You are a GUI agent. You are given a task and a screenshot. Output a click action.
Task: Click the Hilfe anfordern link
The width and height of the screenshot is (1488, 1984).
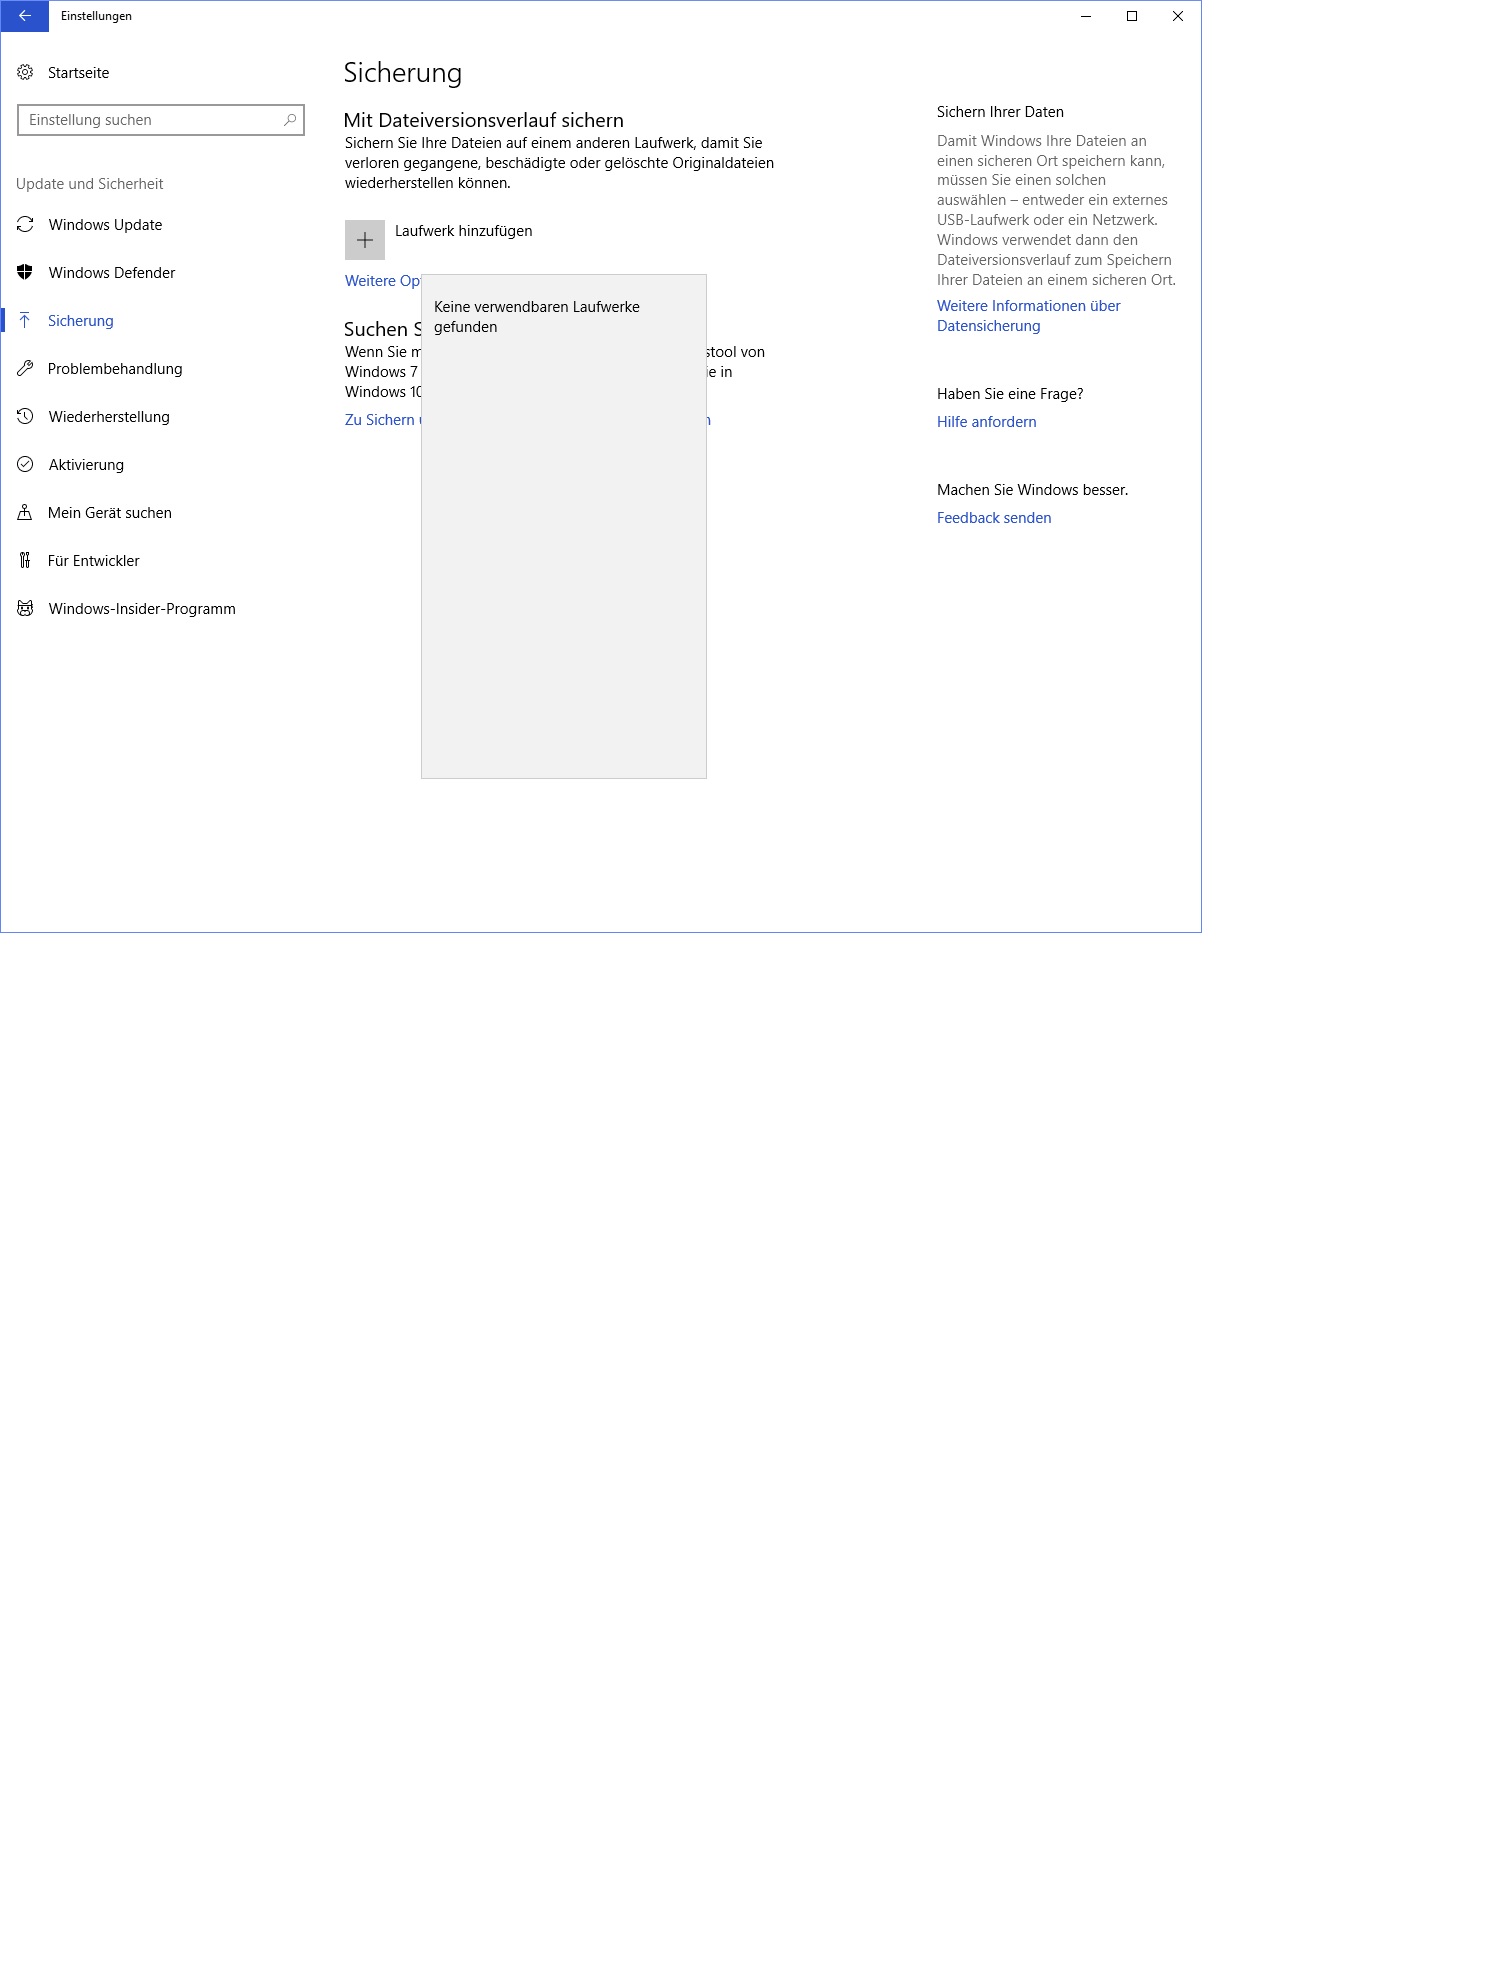click(986, 422)
